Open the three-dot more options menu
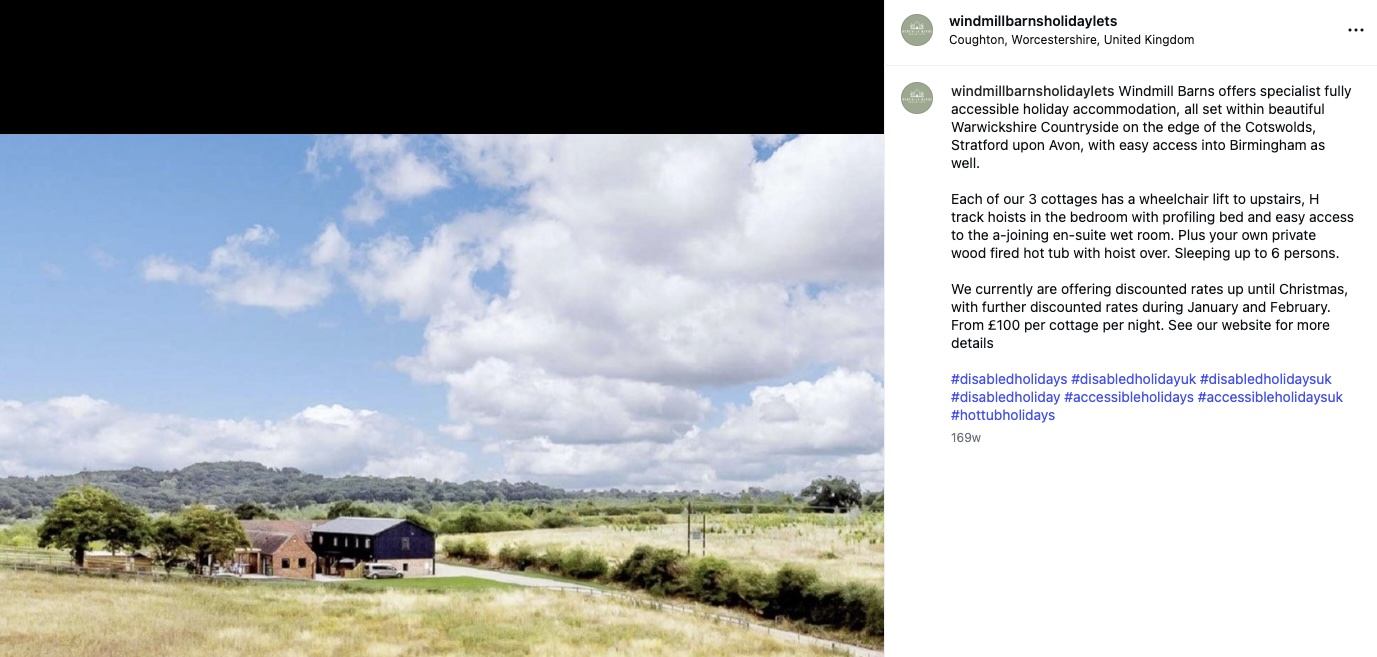The width and height of the screenshot is (1377, 657). pyautogui.click(x=1355, y=30)
